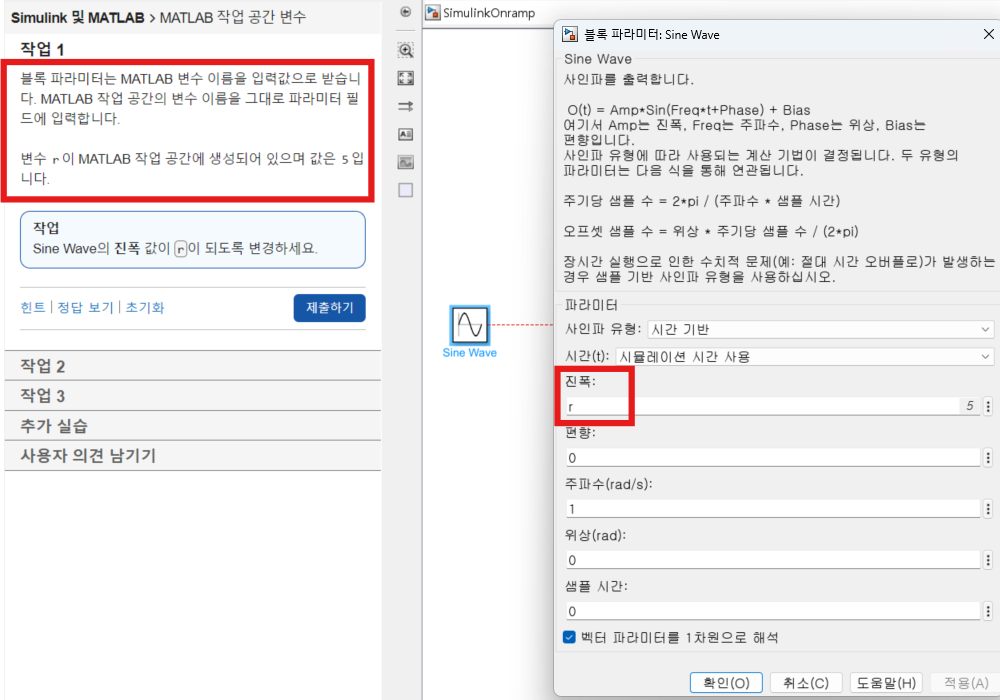Click the SimulinkOnramp model icon
1000x700 pixels.
(x=433, y=12)
